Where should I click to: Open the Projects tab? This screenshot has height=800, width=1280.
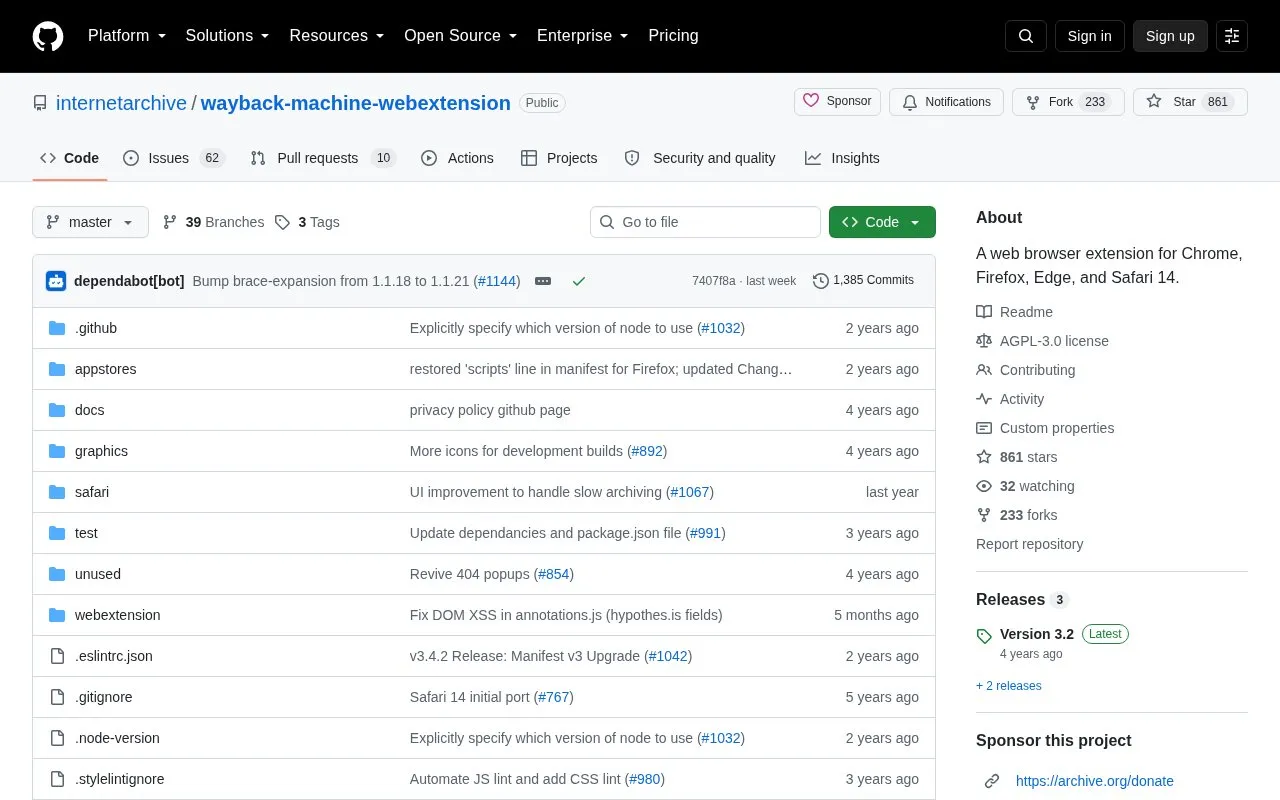(x=559, y=158)
